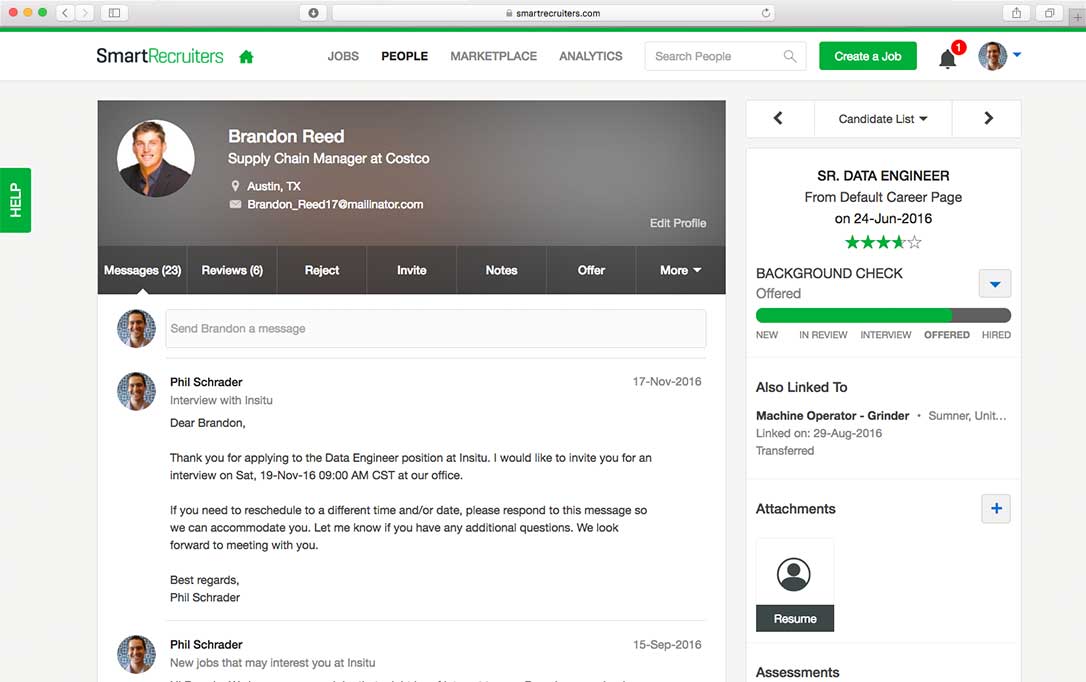Switch to Reviews (6) tab
1086x682 pixels.
click(232, 270)
